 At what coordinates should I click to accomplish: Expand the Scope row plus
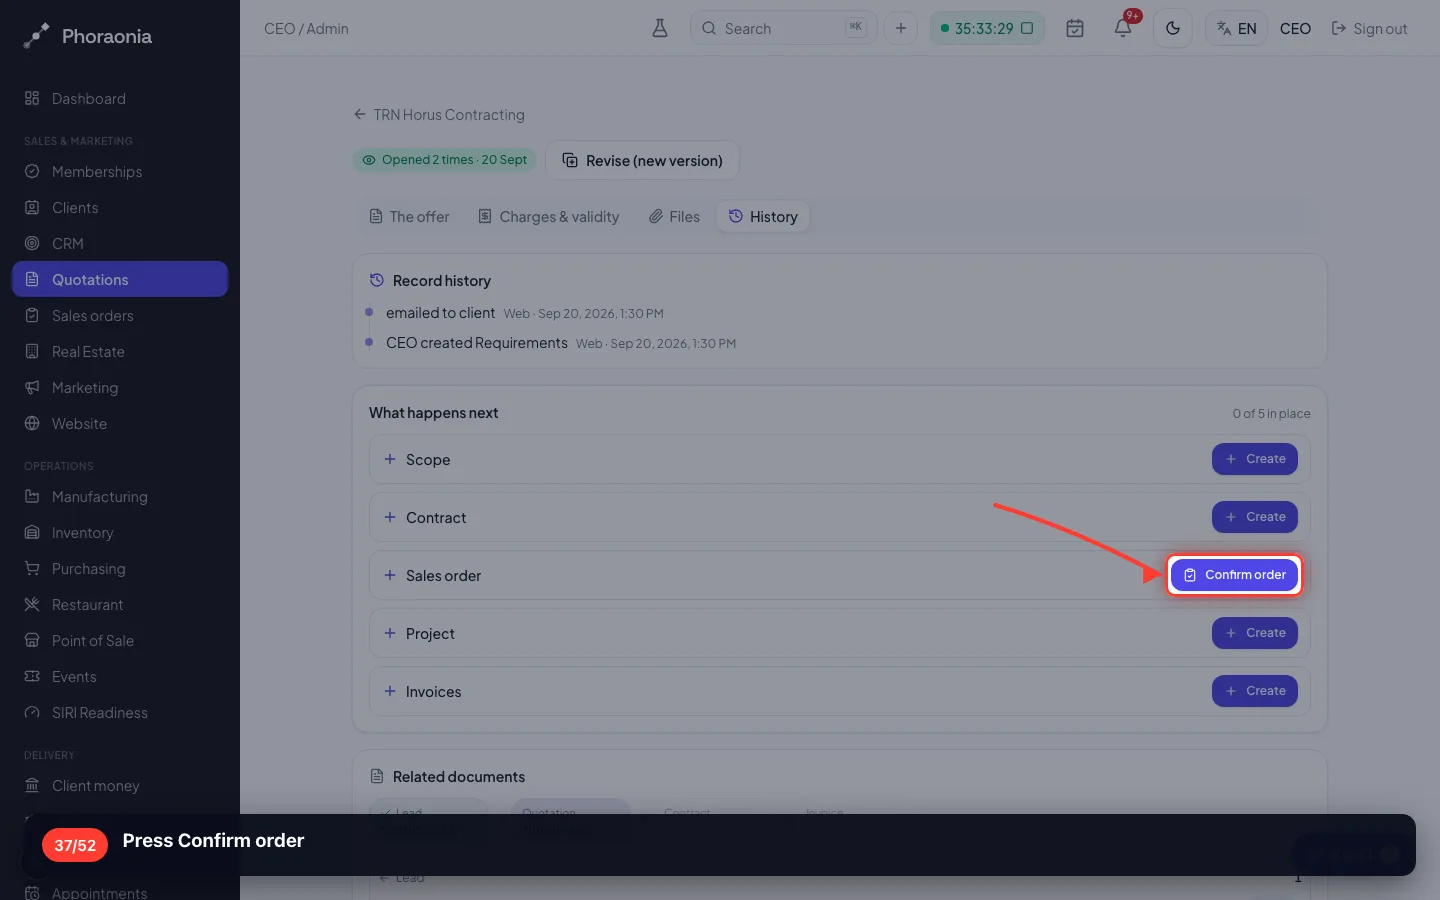(x=390, y=459)
